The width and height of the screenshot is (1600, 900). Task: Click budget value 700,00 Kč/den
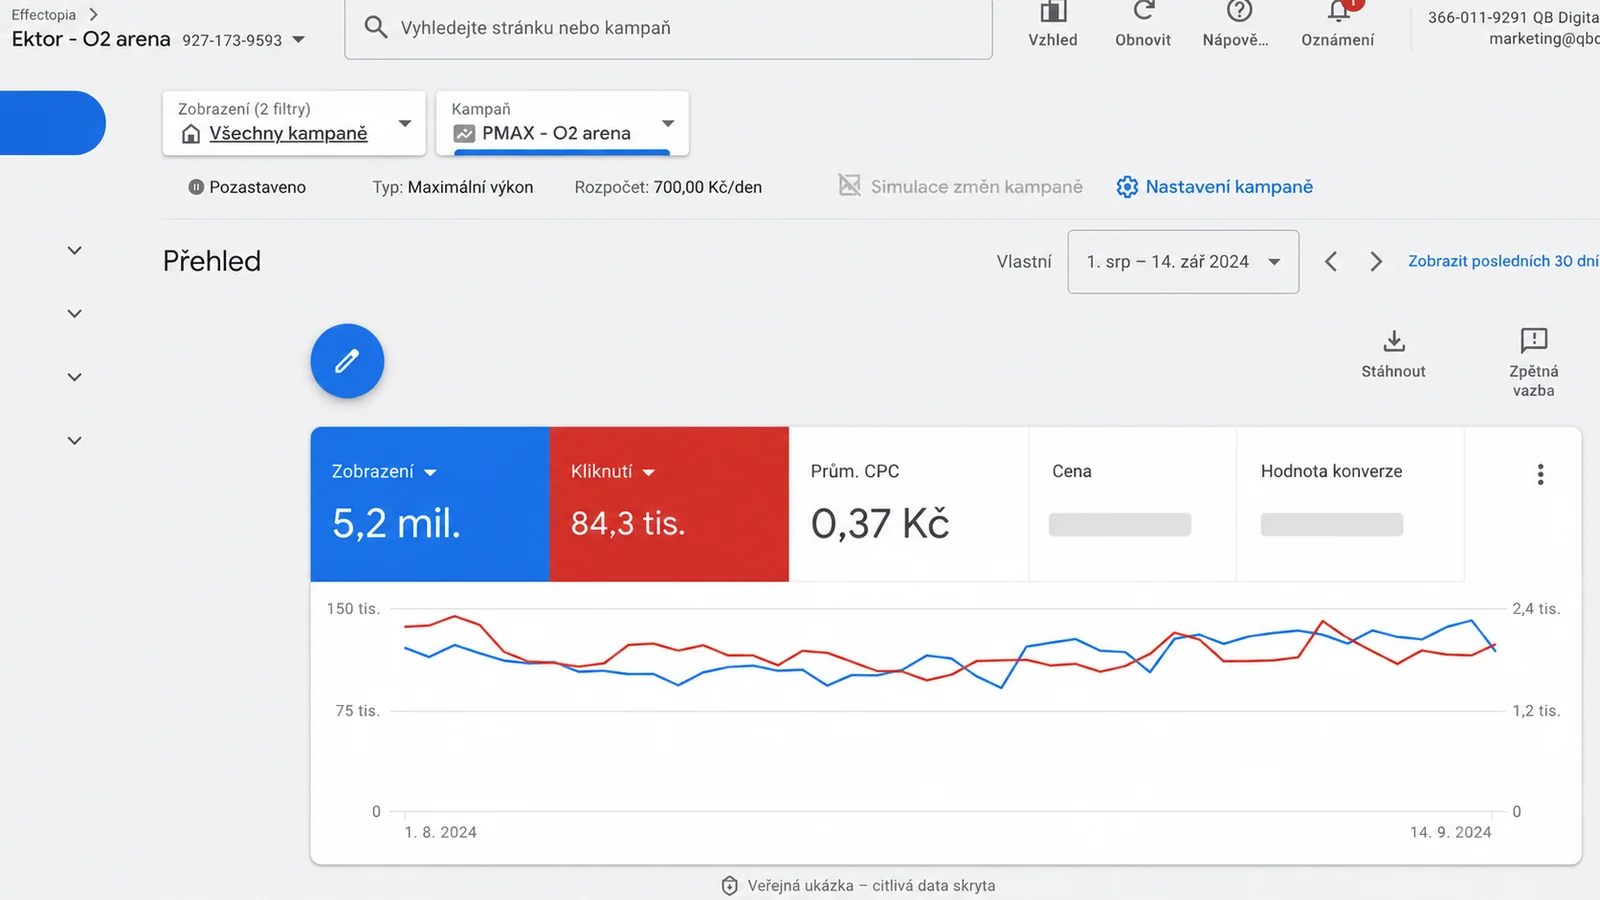pyautogui.click(x=707, y=187)
